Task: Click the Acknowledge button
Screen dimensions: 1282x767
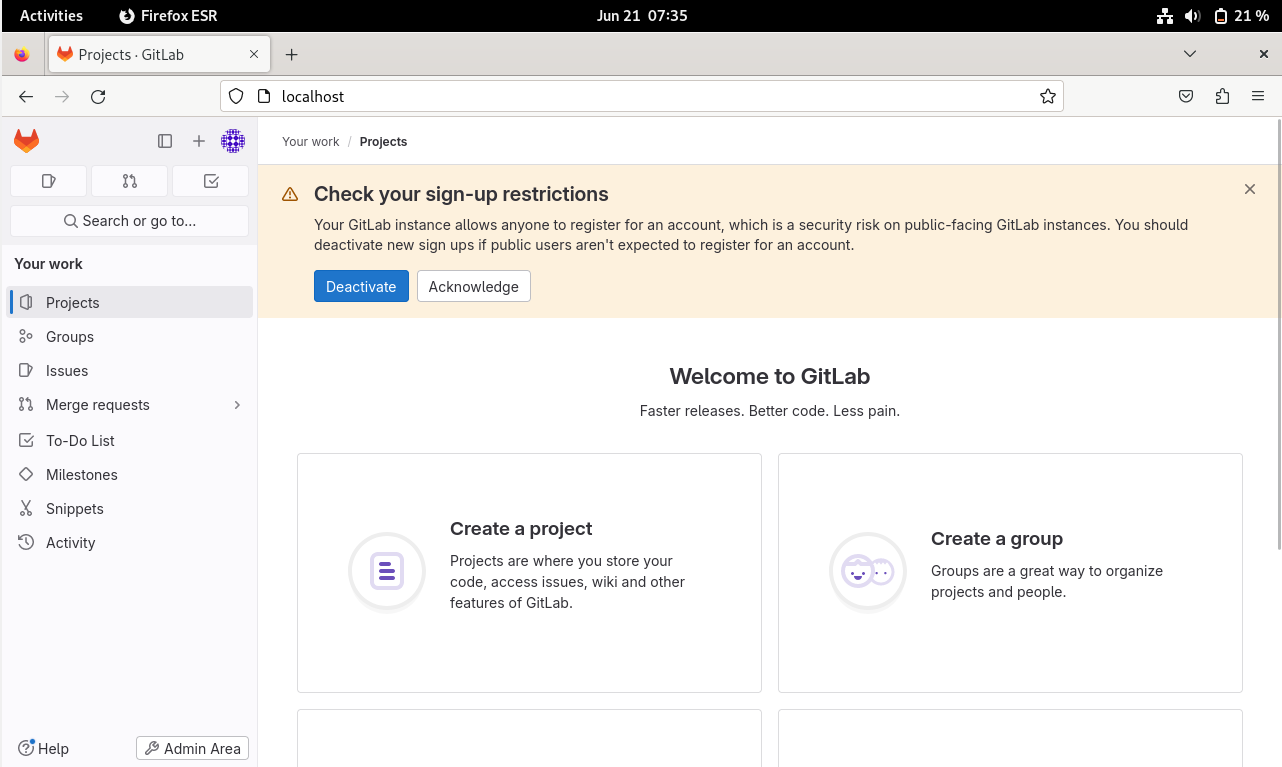Action: (x=474, y=286)
